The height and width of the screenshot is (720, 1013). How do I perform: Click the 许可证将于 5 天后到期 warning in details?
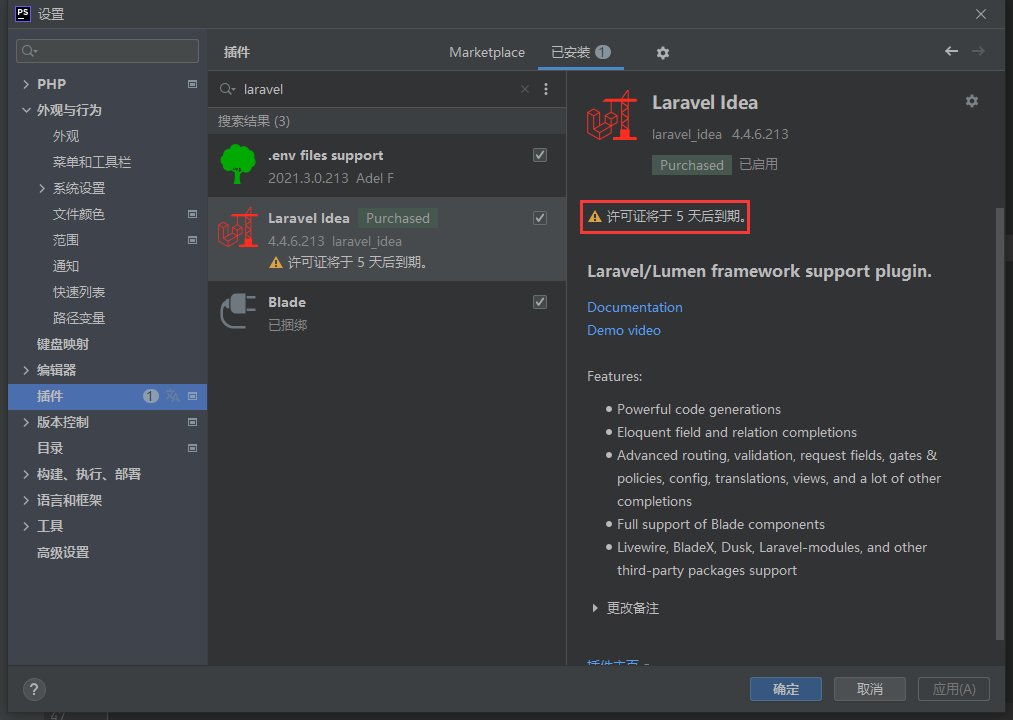(665, 217)
